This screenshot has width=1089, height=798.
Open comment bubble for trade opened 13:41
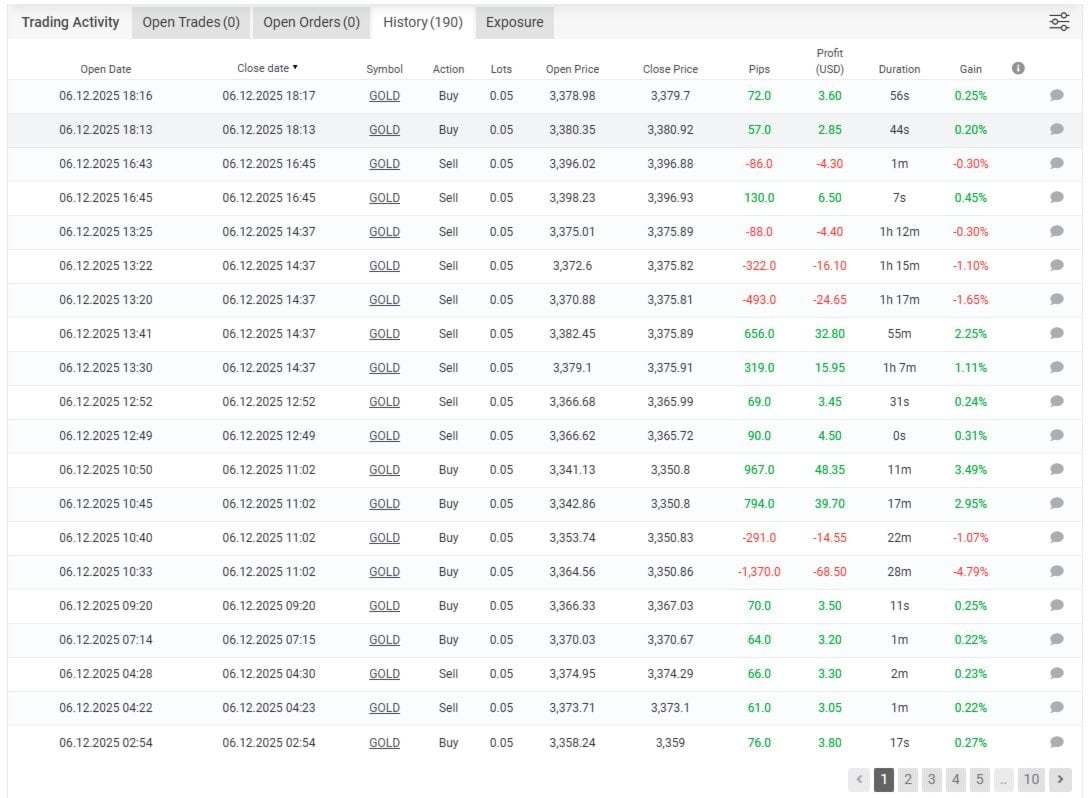coord(1057,333)
